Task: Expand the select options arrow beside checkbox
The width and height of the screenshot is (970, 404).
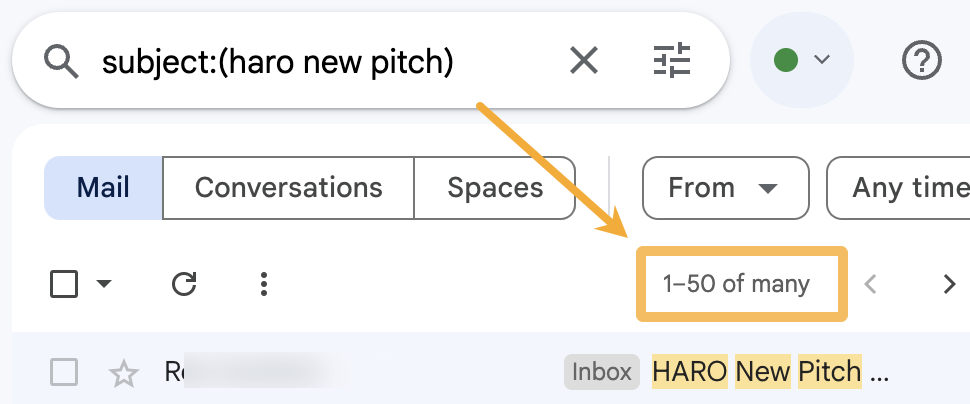Action: click(104, 285)
